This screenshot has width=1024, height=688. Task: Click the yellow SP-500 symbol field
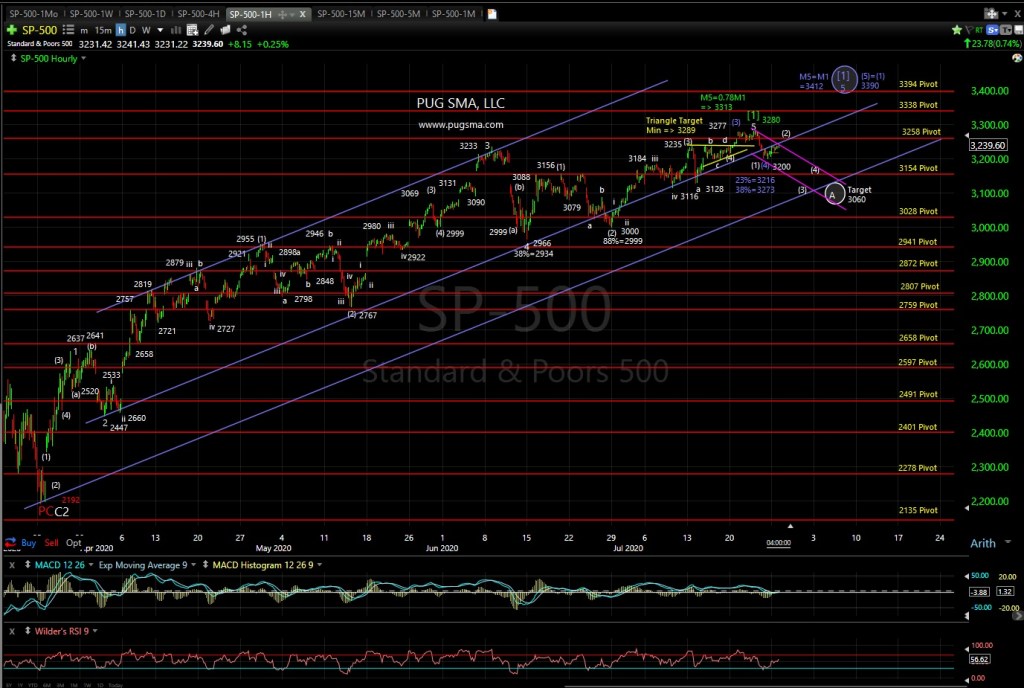pyautogui.click(x=40, y=30)
